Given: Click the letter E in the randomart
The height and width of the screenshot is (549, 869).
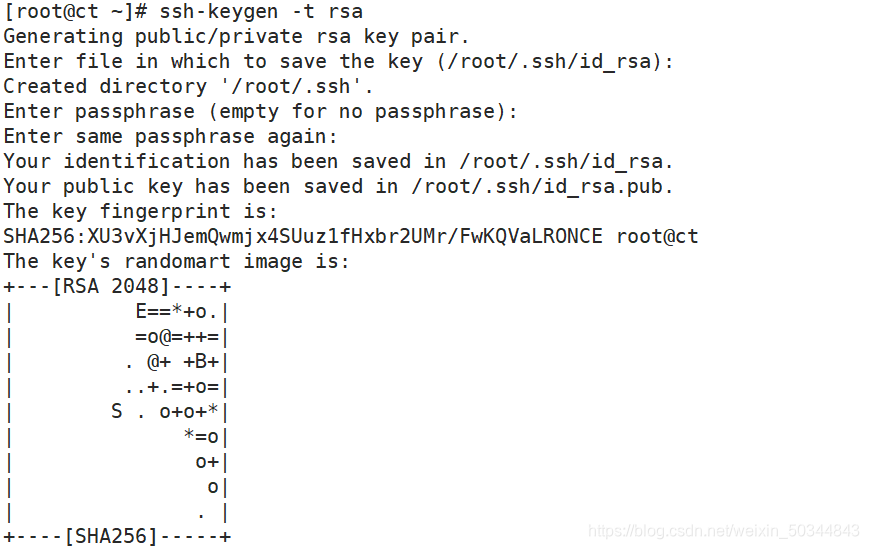Looking at the screenshot, I should point(141,311).
